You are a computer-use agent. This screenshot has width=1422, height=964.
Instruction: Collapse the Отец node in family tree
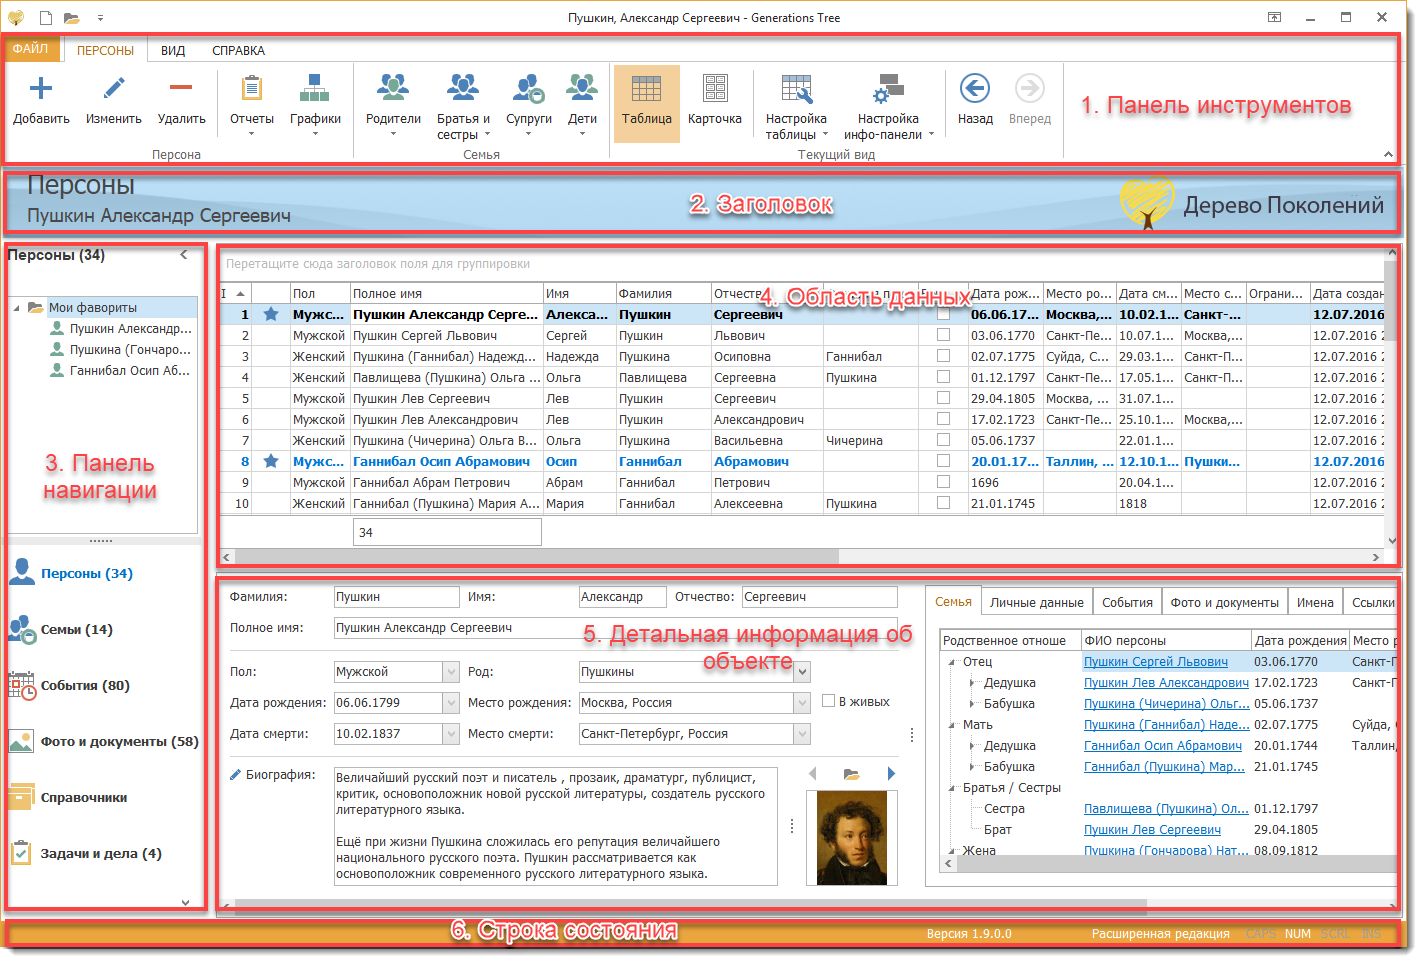coord(951,662)
